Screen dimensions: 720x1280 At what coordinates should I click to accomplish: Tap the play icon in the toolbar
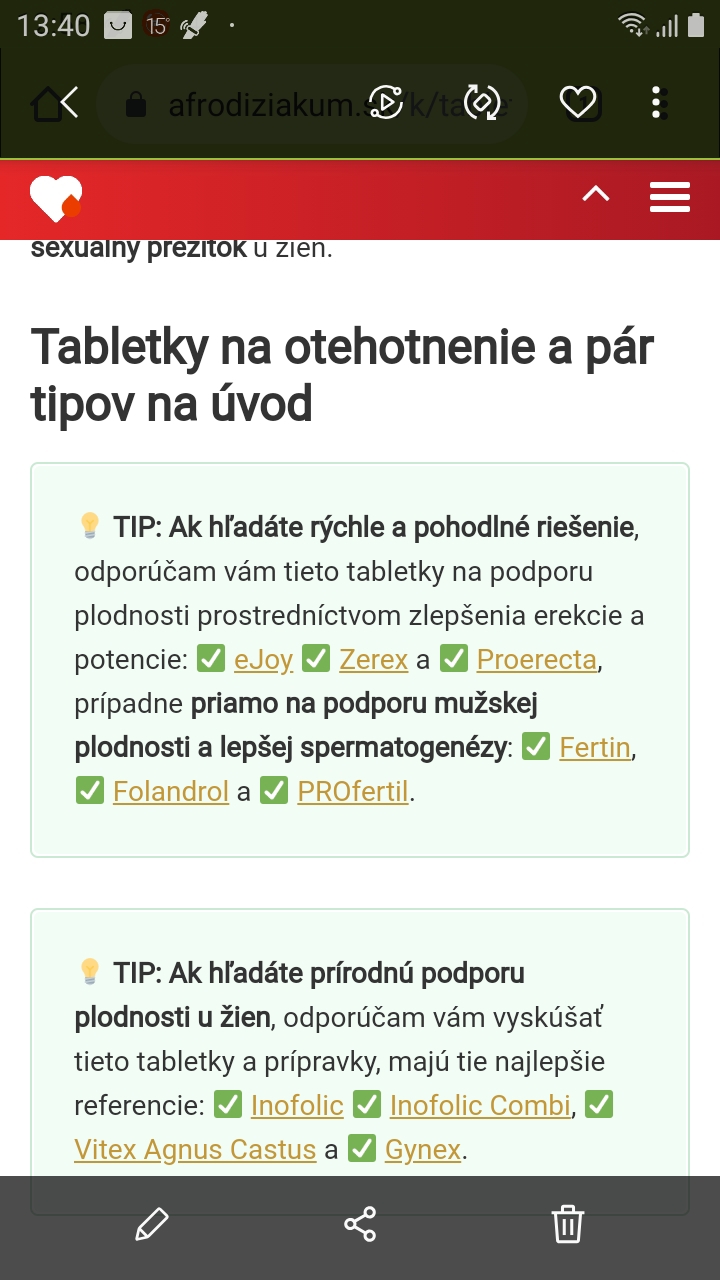coord(386,102)
